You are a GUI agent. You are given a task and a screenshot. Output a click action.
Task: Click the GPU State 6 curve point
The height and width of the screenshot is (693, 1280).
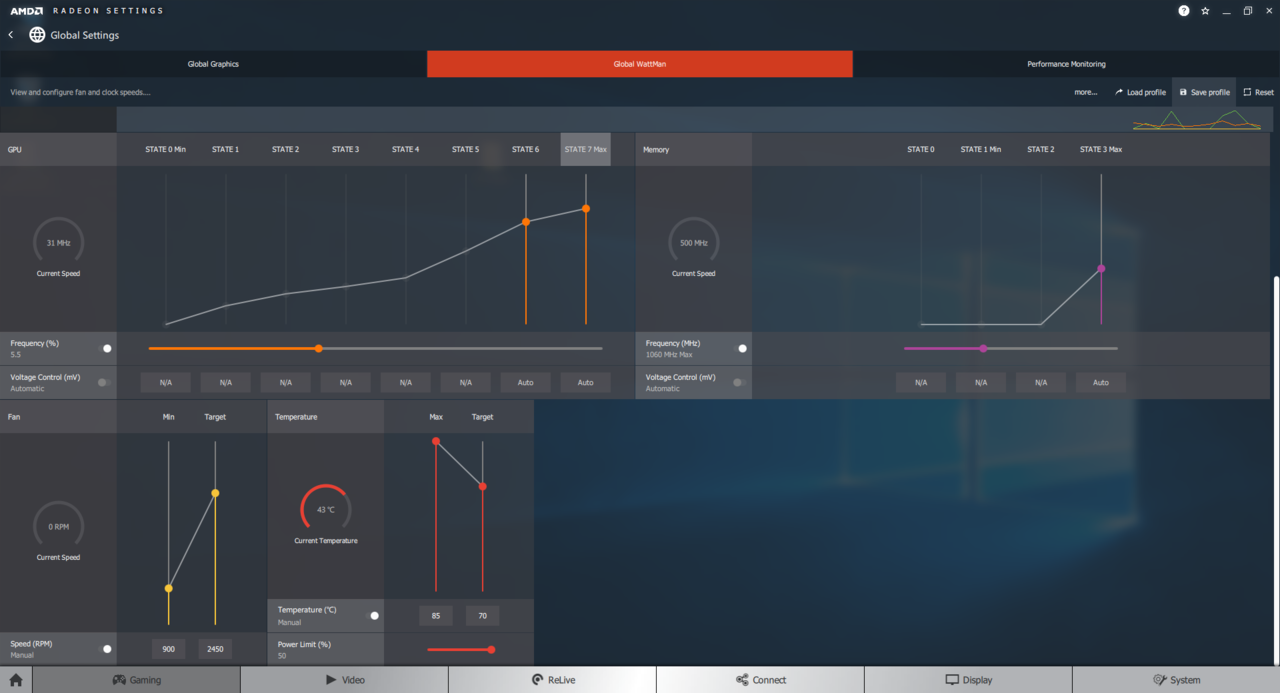tap(526, 222)
